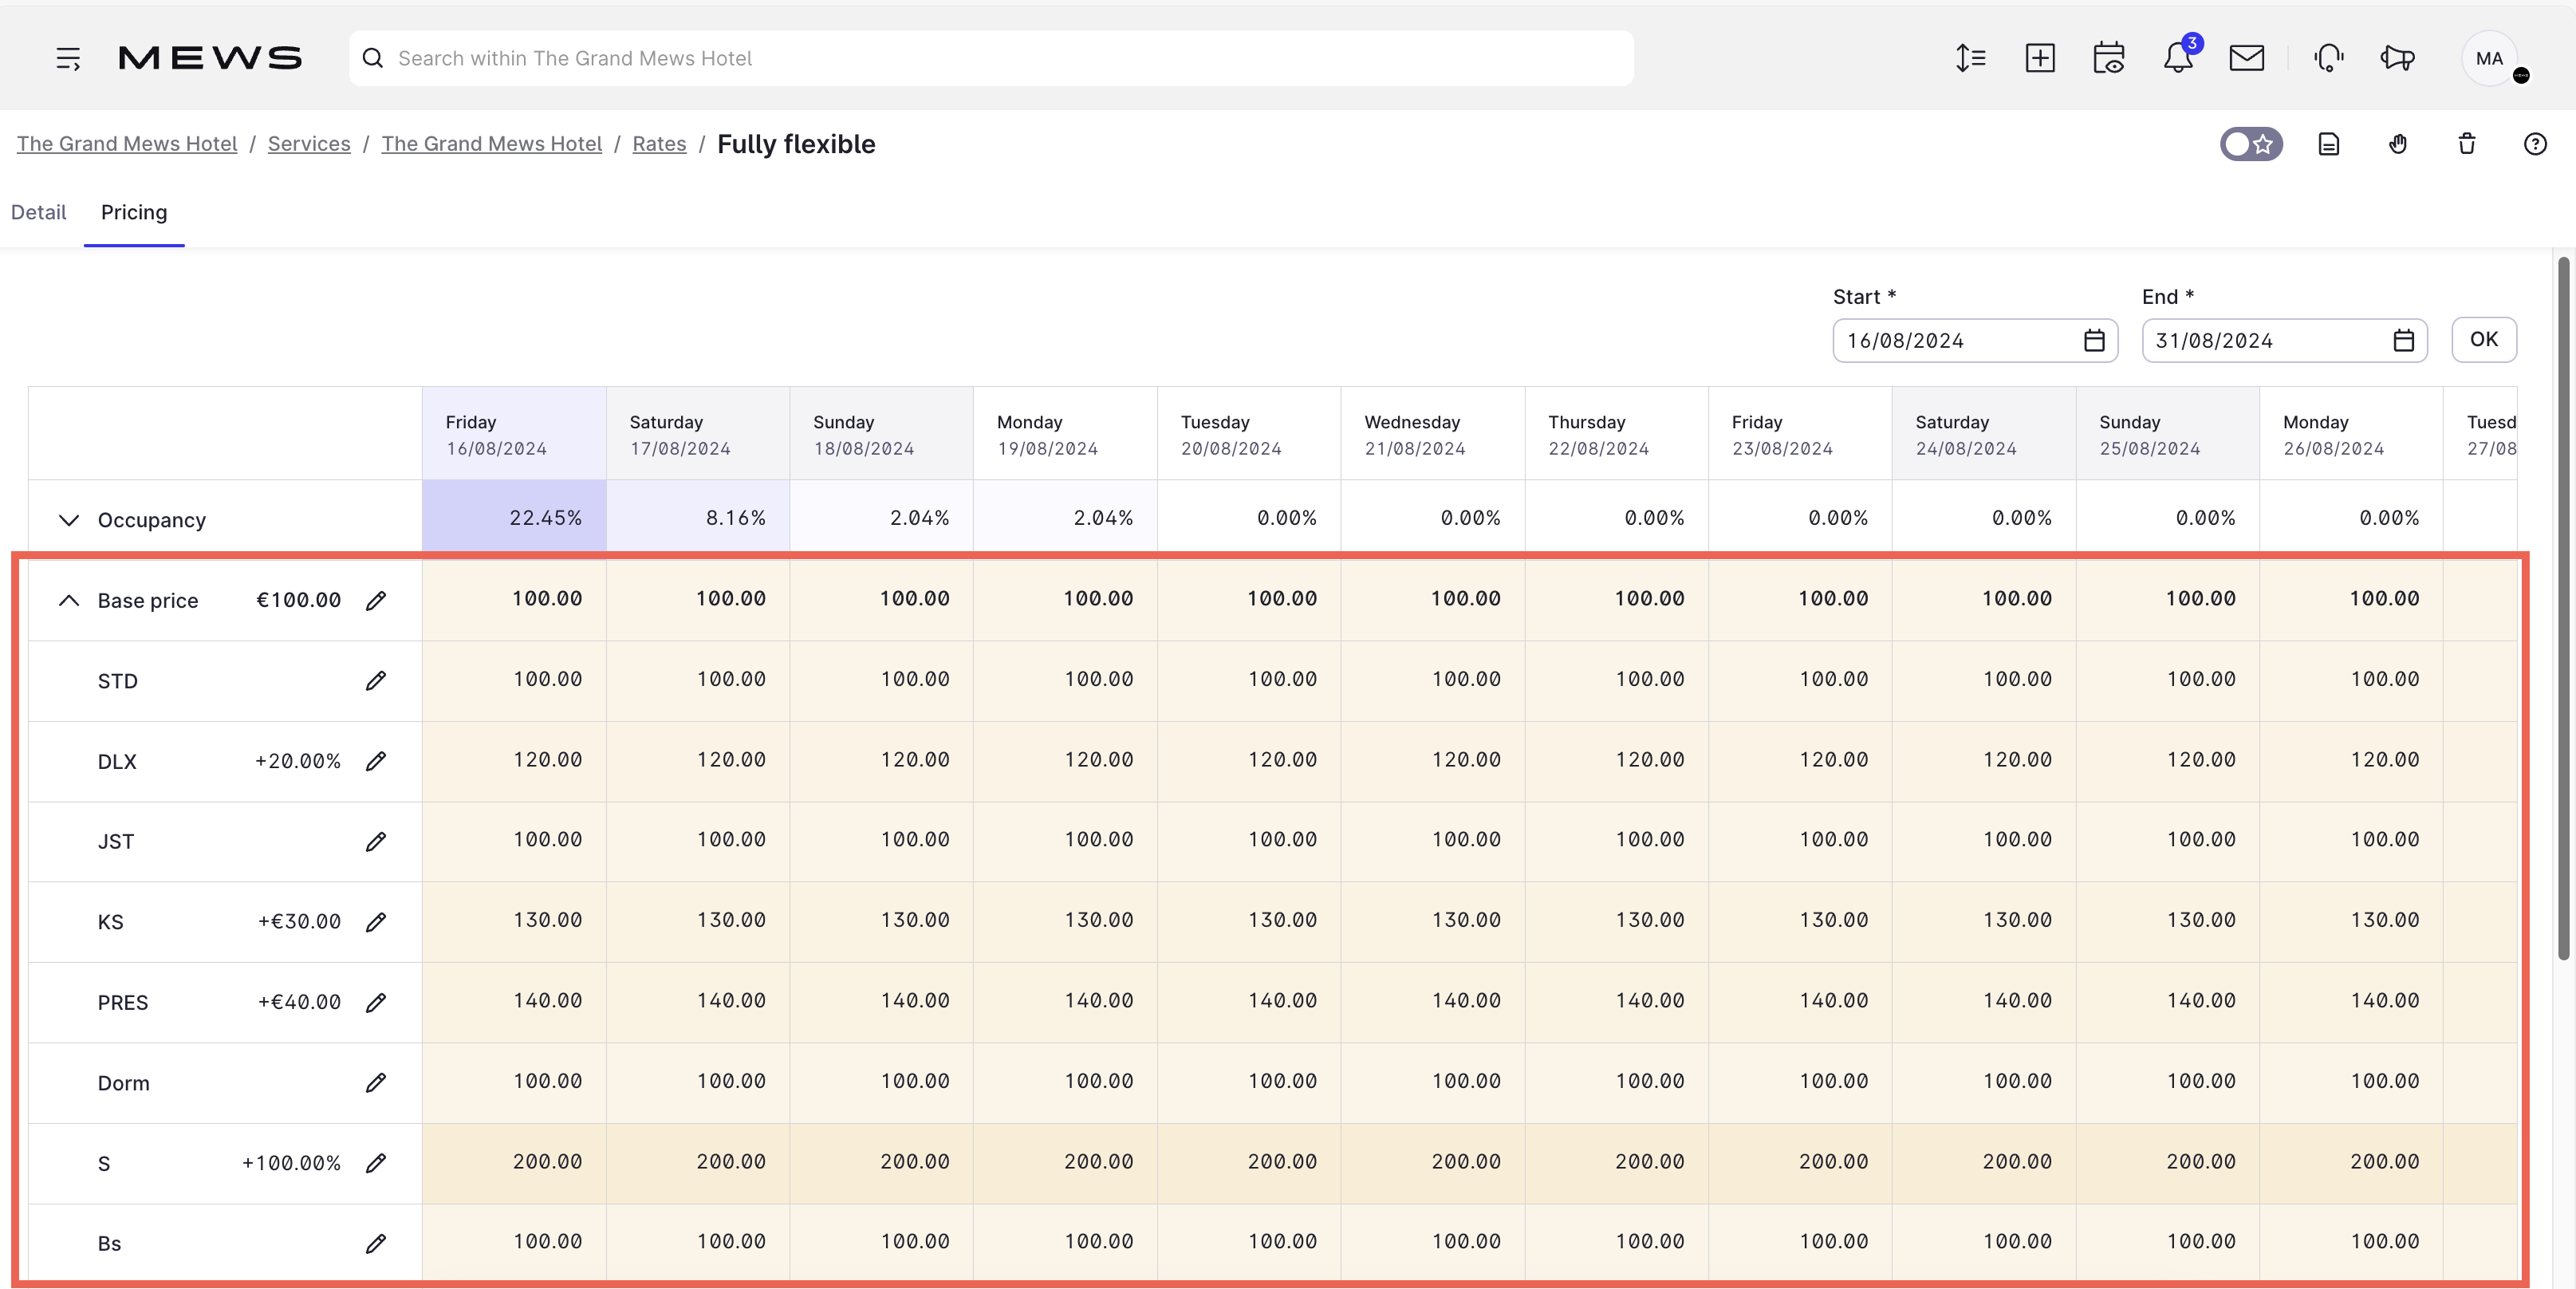
Task: Open the MA user profile avatar
Action: (x=2489, y=58)
